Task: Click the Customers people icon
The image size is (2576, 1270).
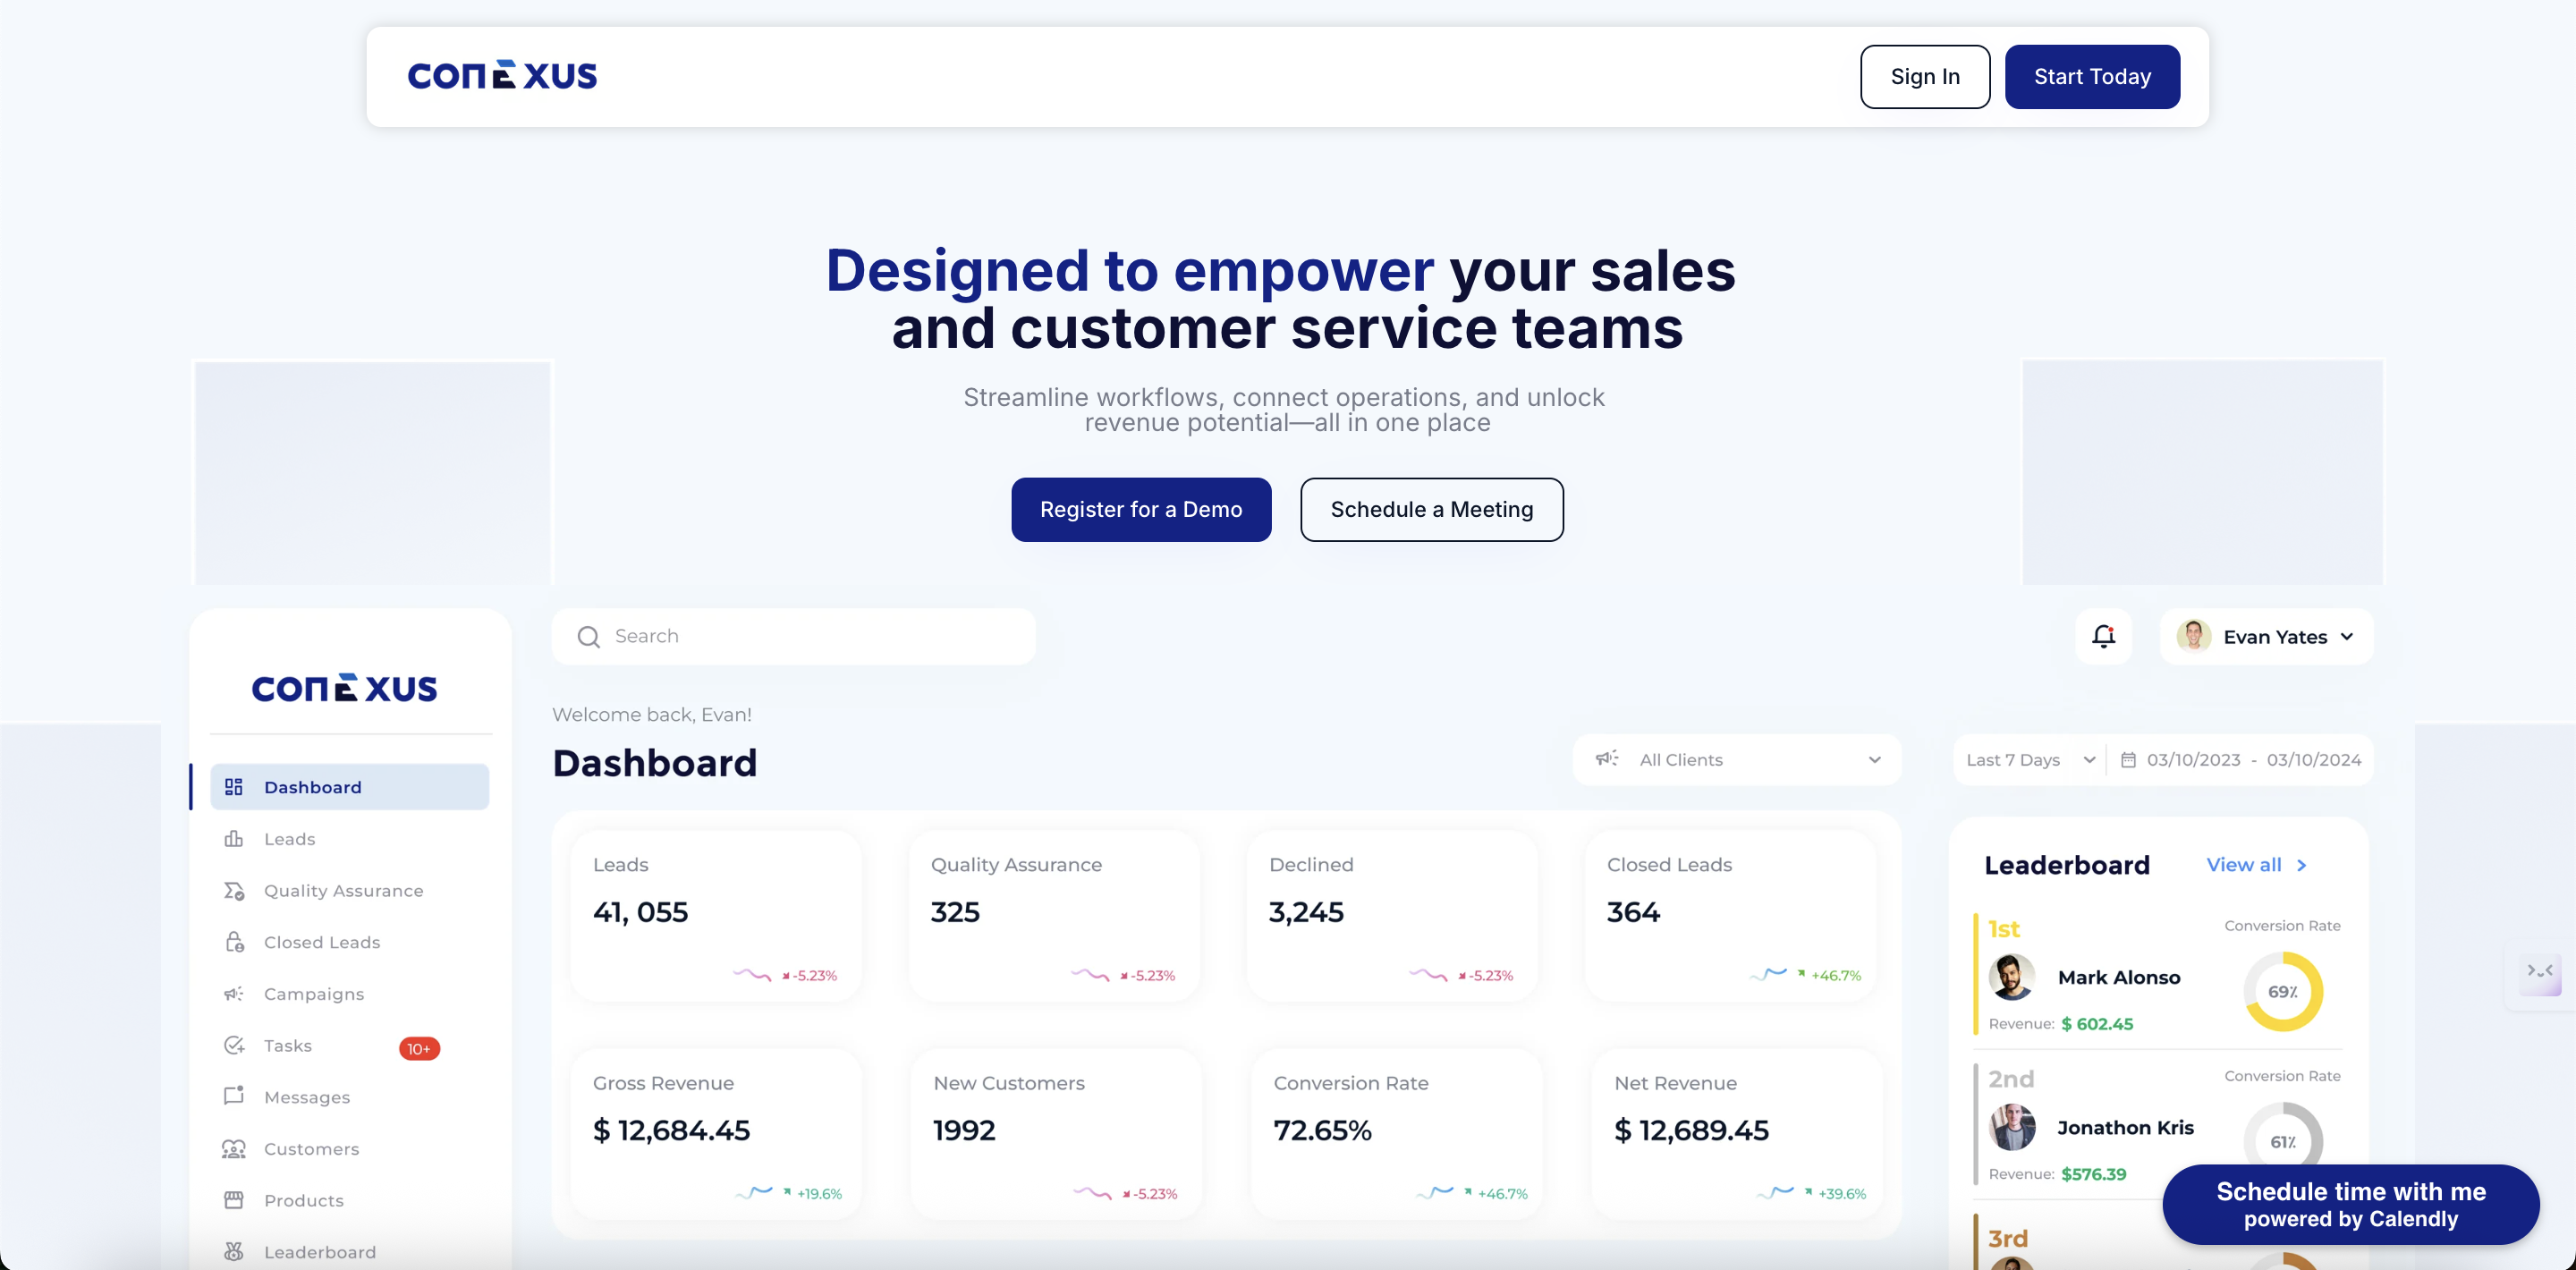Action: tap(234, 1149)
